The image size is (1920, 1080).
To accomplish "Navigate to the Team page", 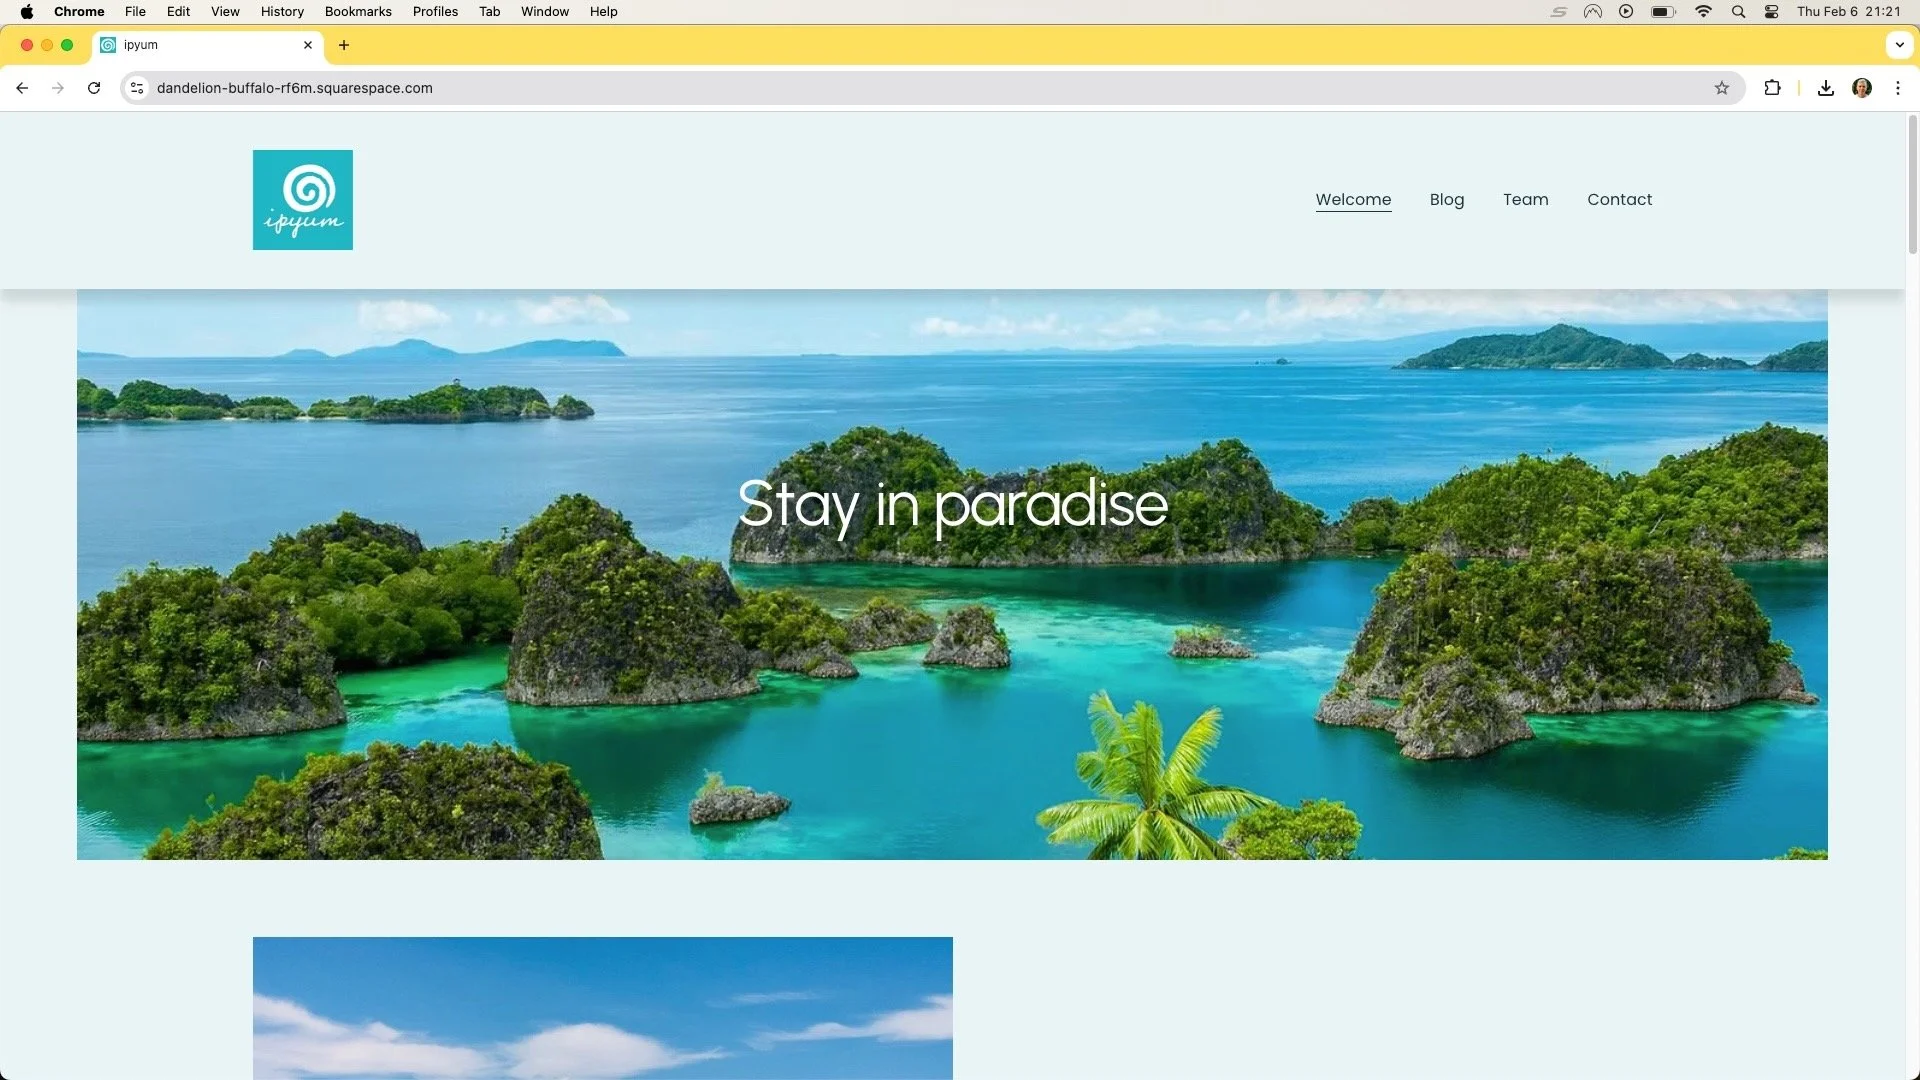I will (1525, 199).
